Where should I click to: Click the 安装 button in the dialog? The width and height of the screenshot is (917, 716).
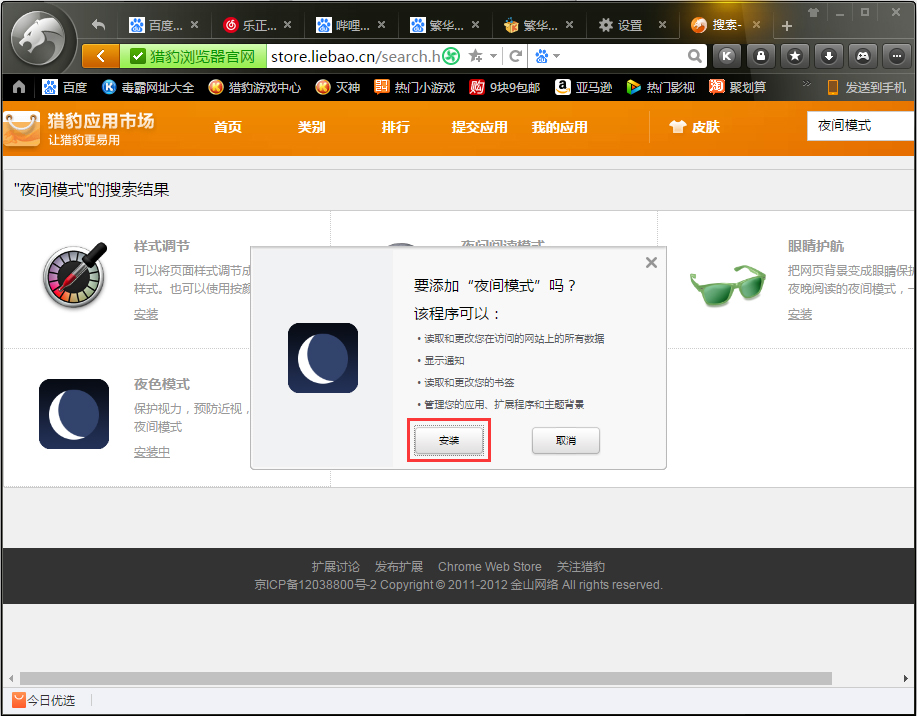tap(448, 440)
